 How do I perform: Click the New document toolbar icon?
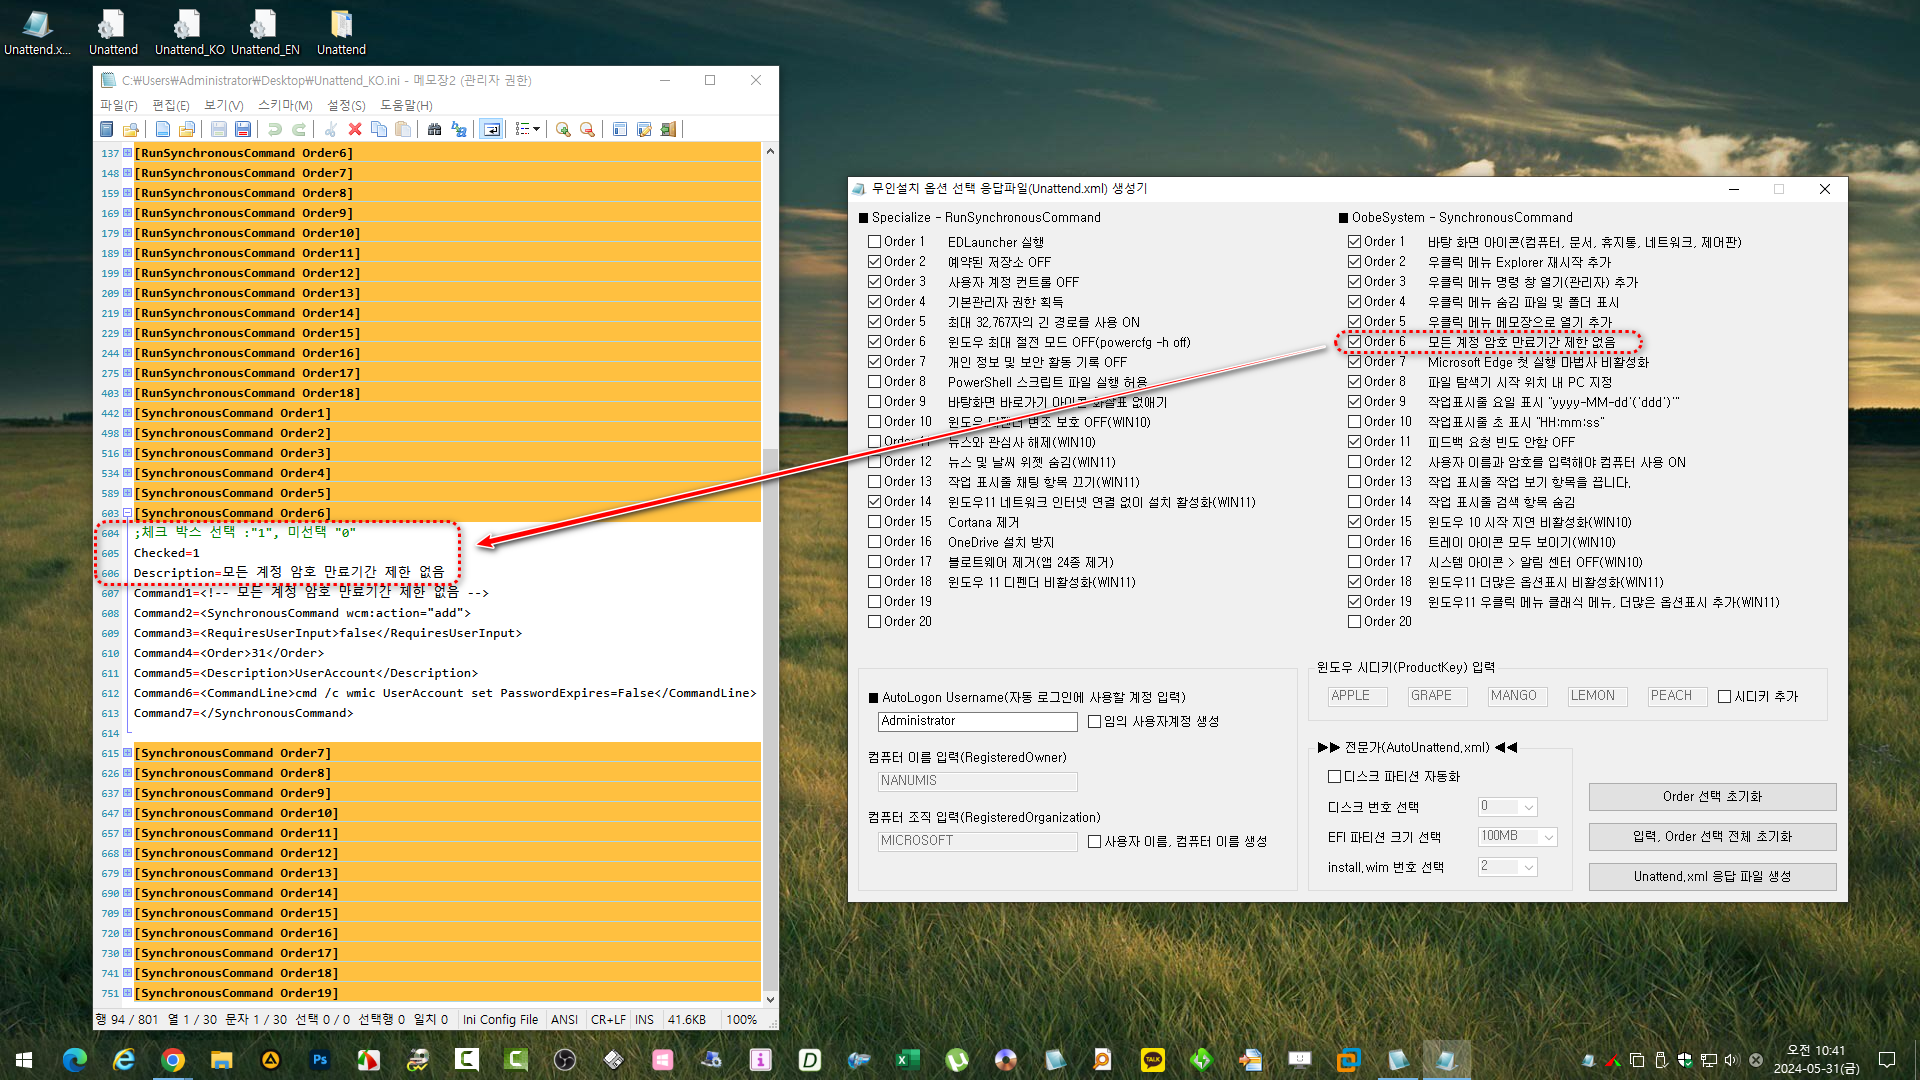pos(163,129)
